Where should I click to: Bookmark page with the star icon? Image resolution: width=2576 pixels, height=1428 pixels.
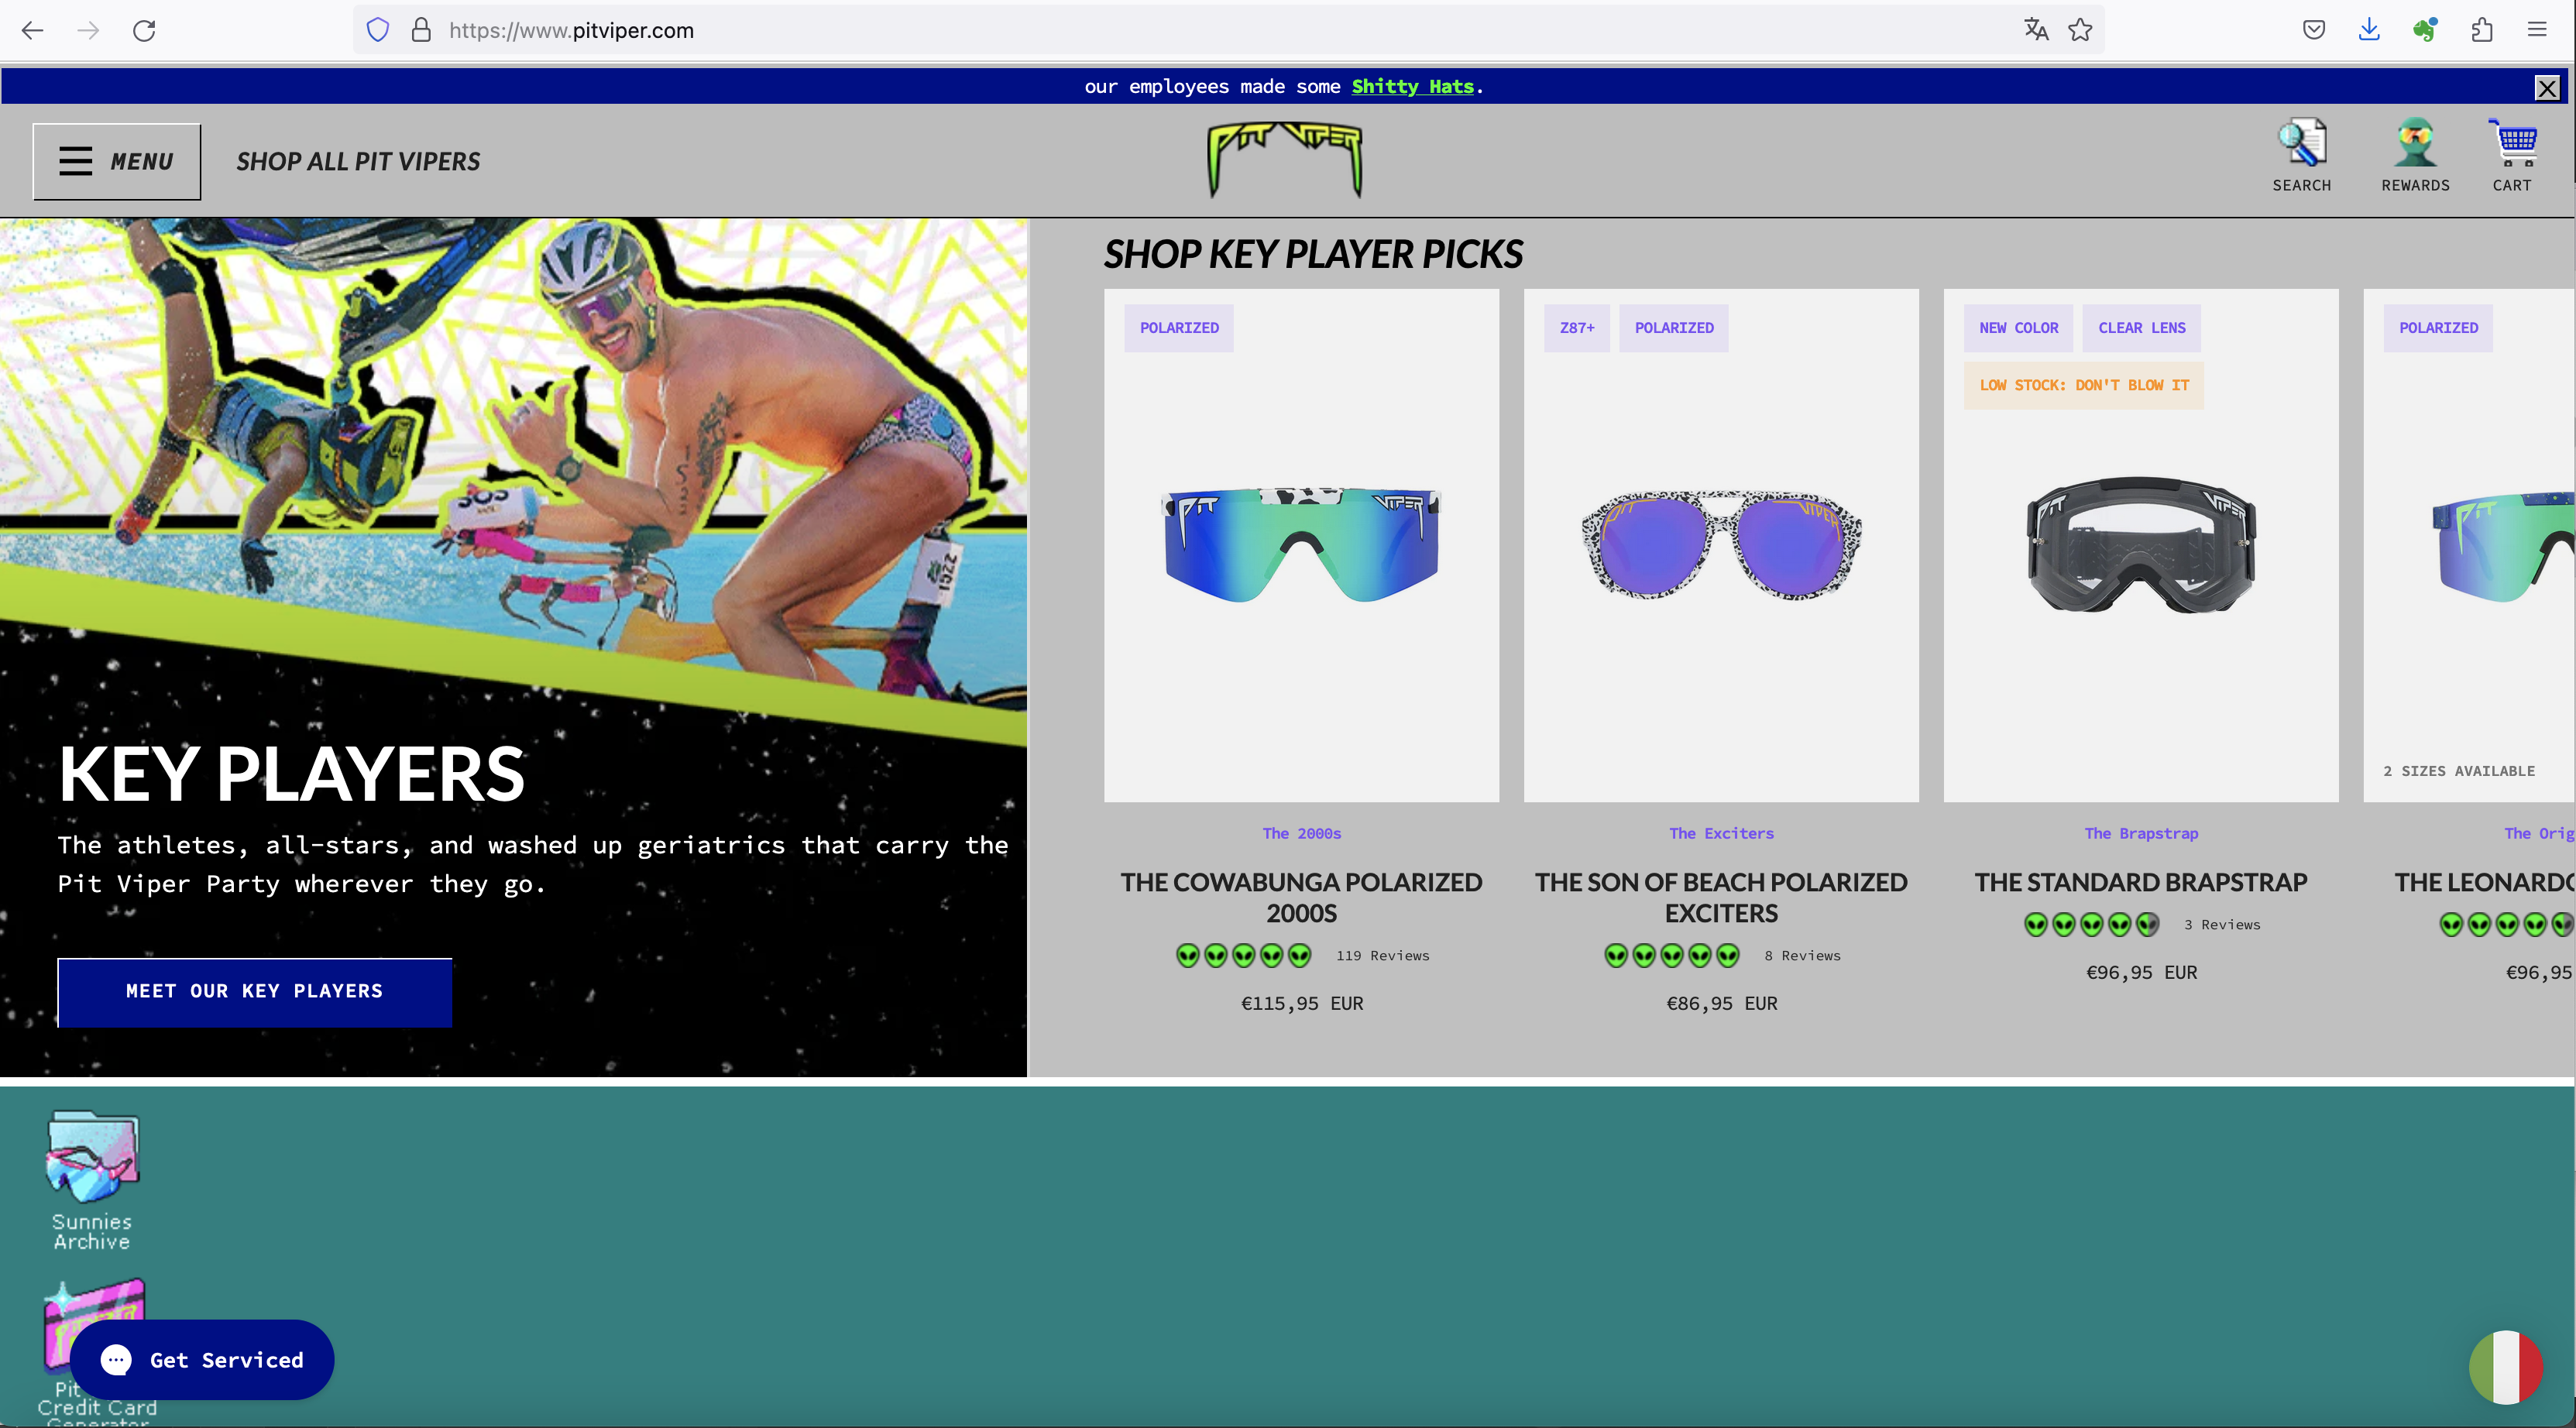[2080, 30]
